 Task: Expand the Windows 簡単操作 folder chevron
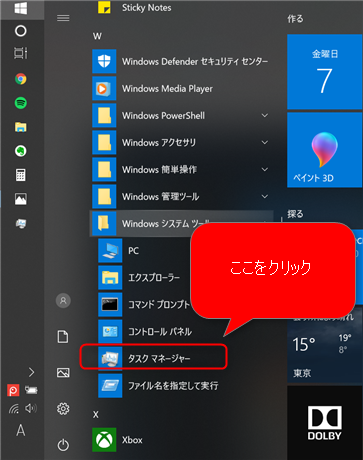click(265, 169)
